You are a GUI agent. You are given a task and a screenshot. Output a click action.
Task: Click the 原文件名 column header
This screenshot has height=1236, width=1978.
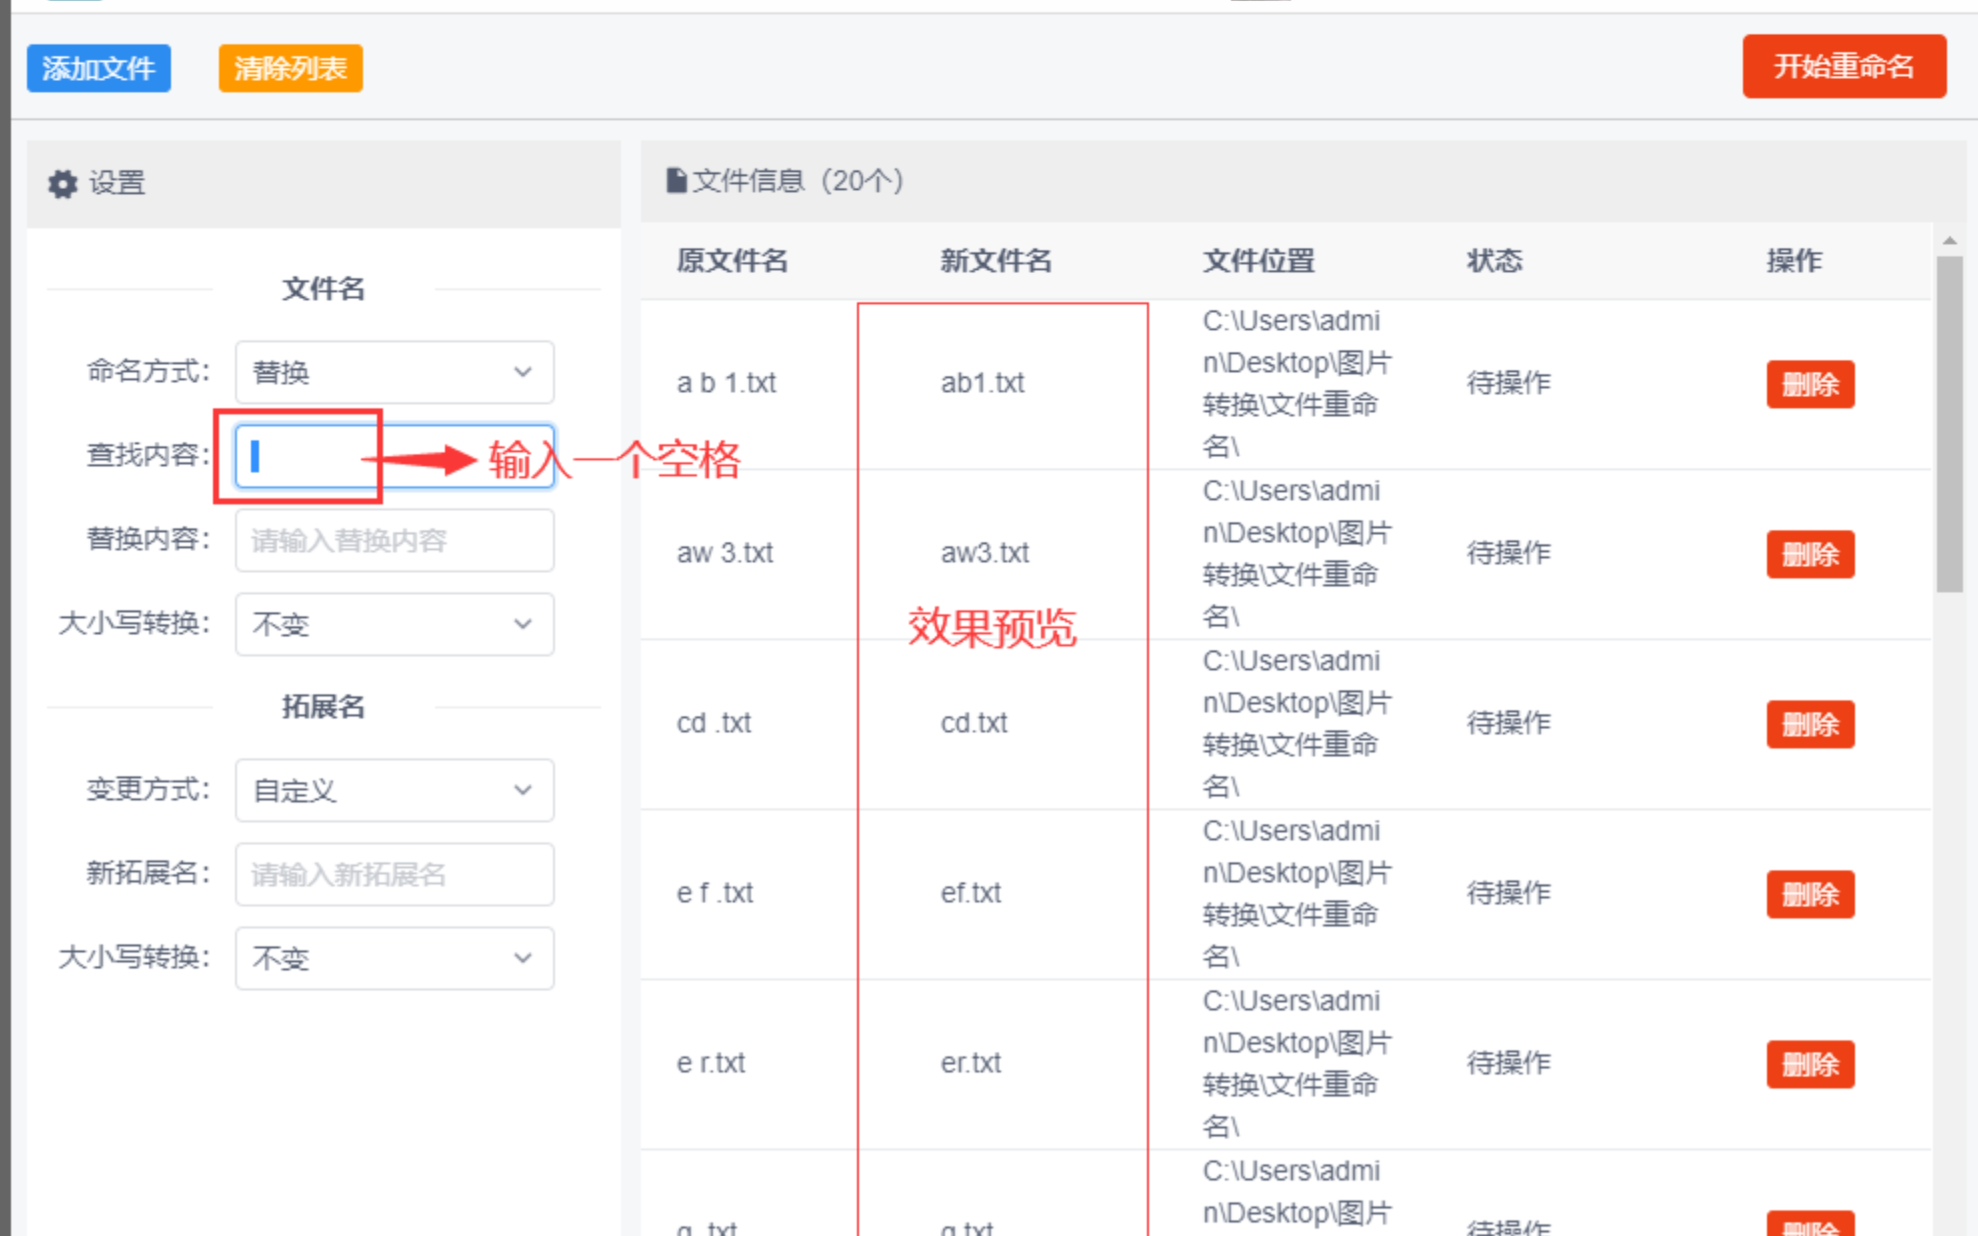click(x=732, y=261)
